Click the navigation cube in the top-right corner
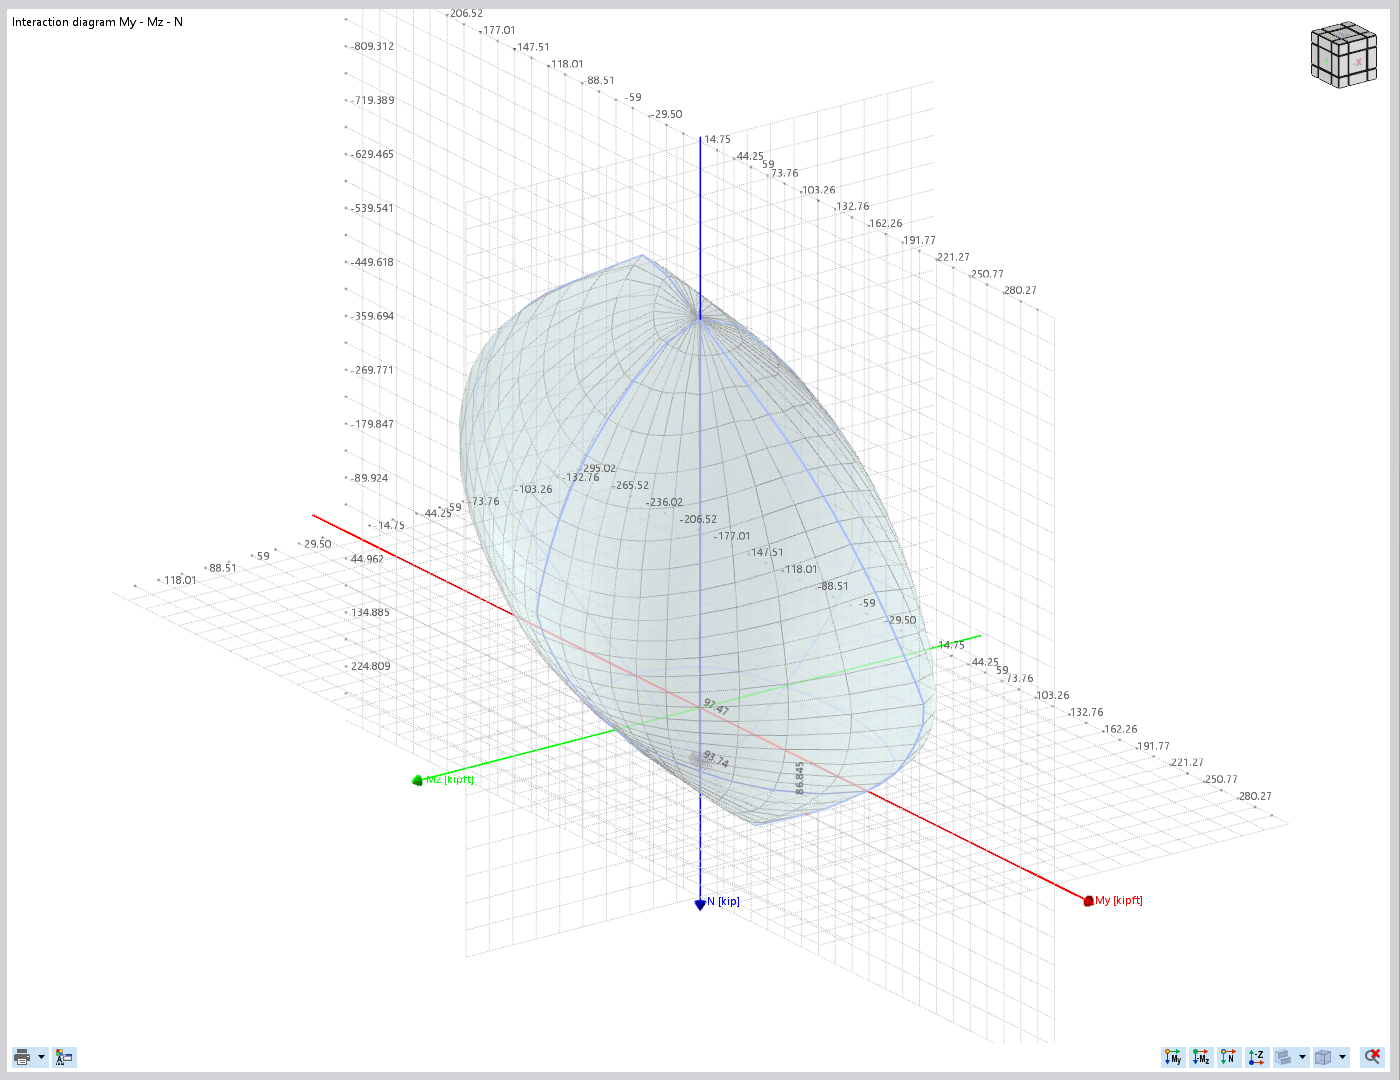 point(1343,57)
